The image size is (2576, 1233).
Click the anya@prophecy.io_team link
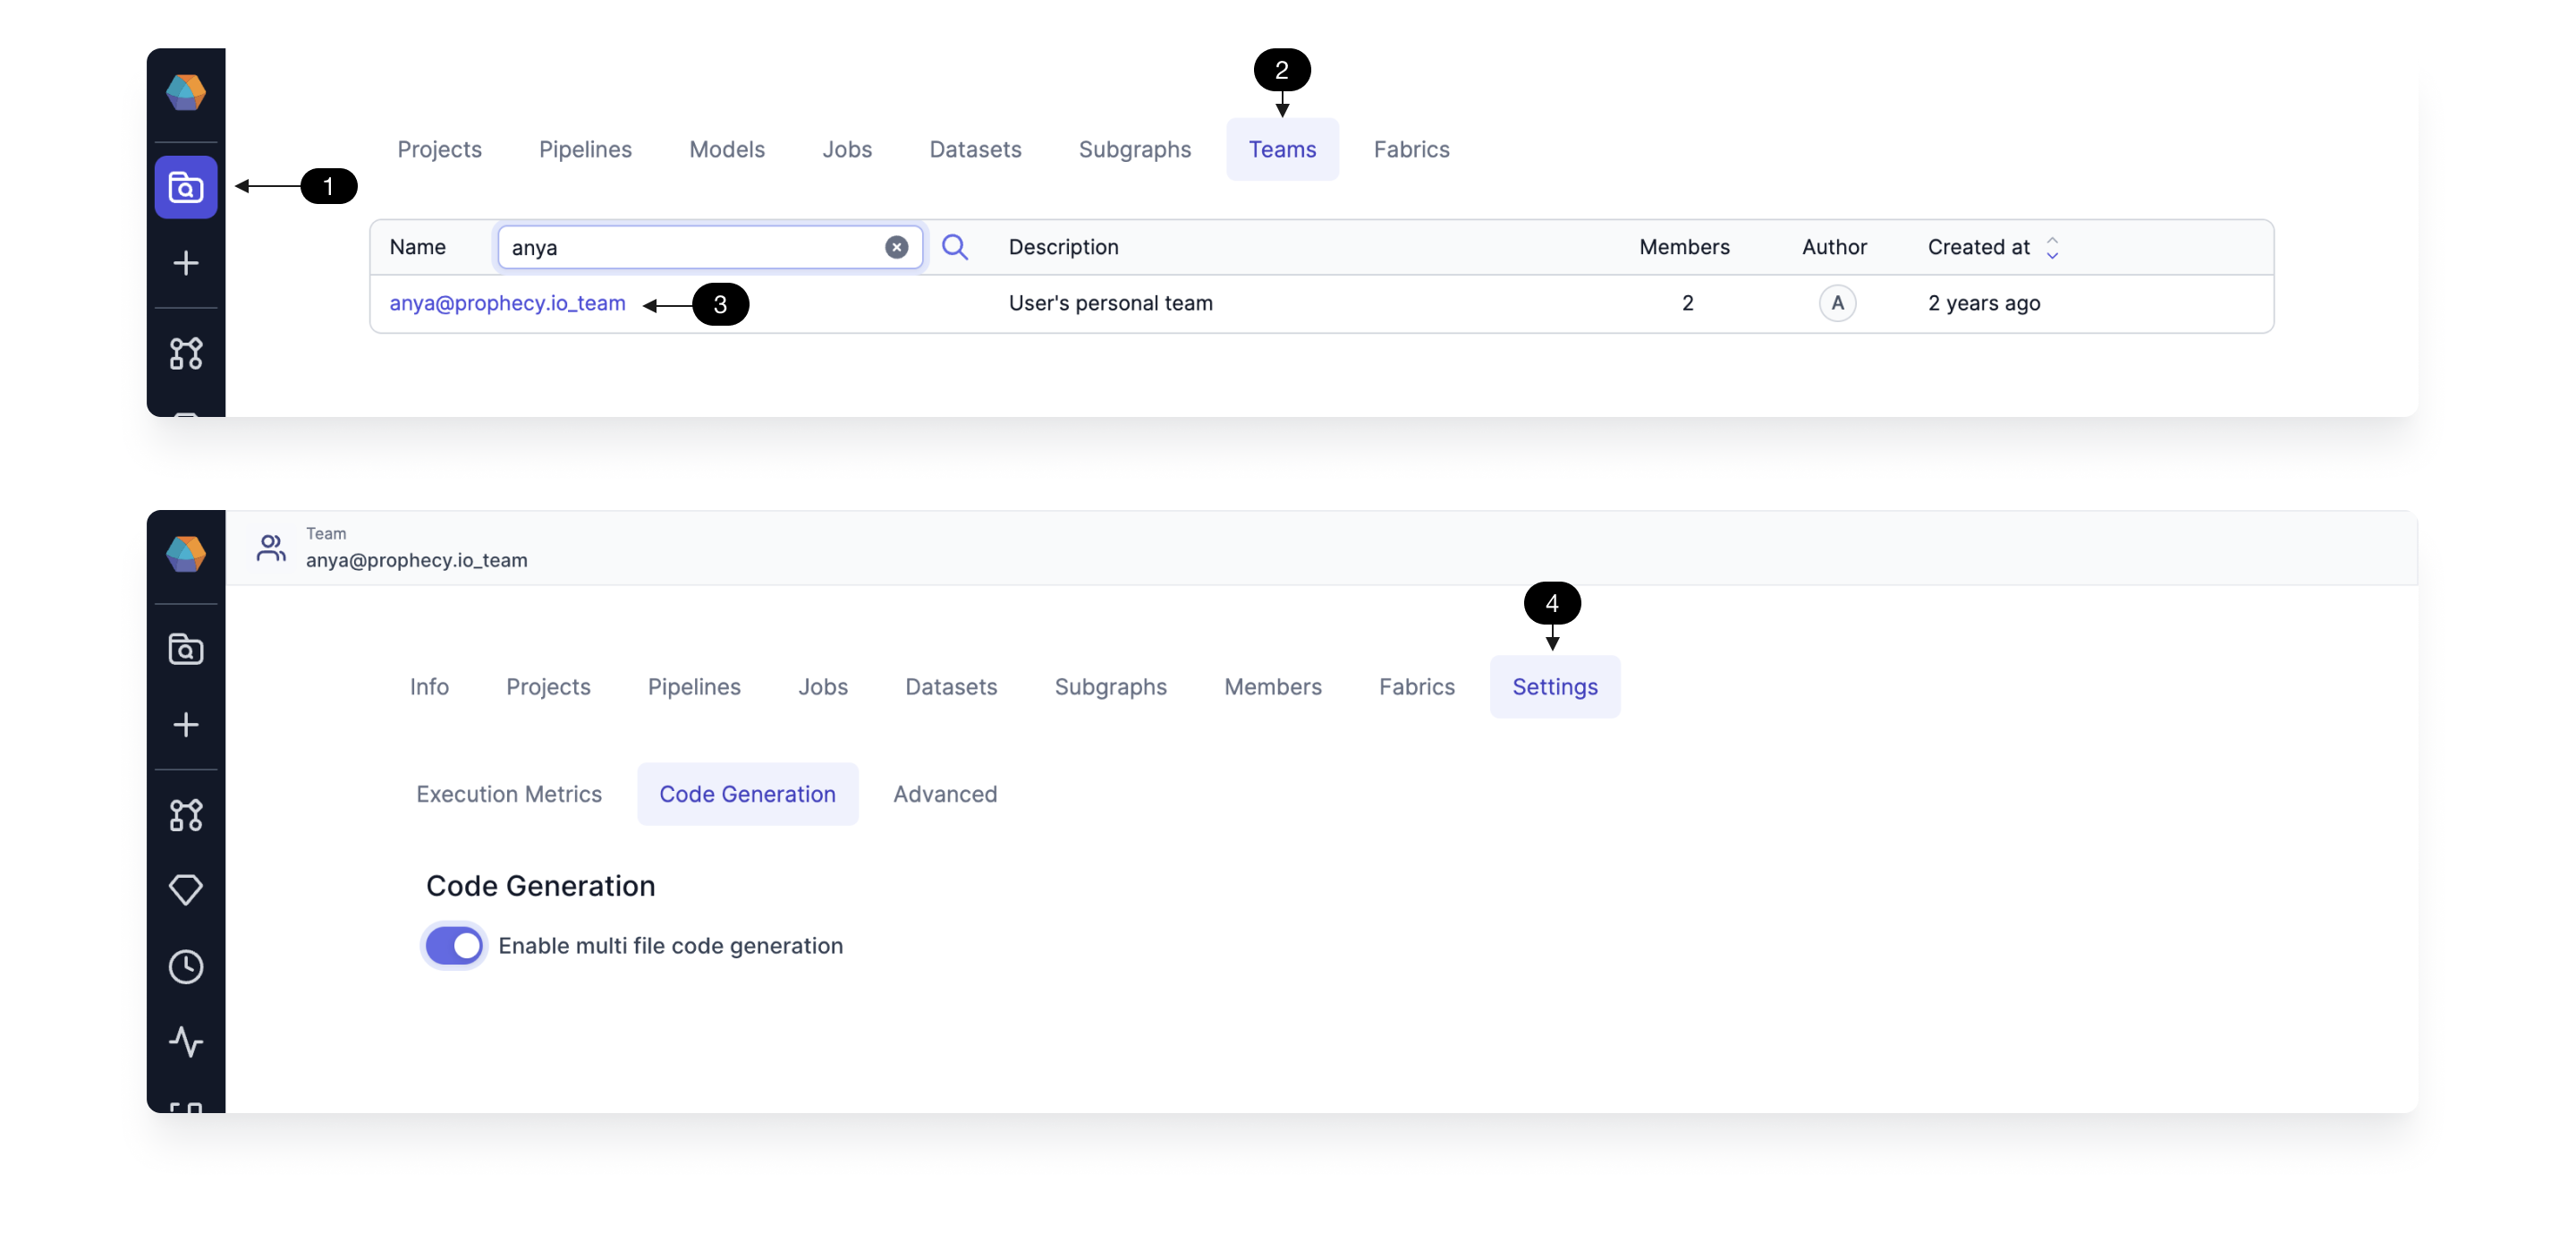[508, 302]
